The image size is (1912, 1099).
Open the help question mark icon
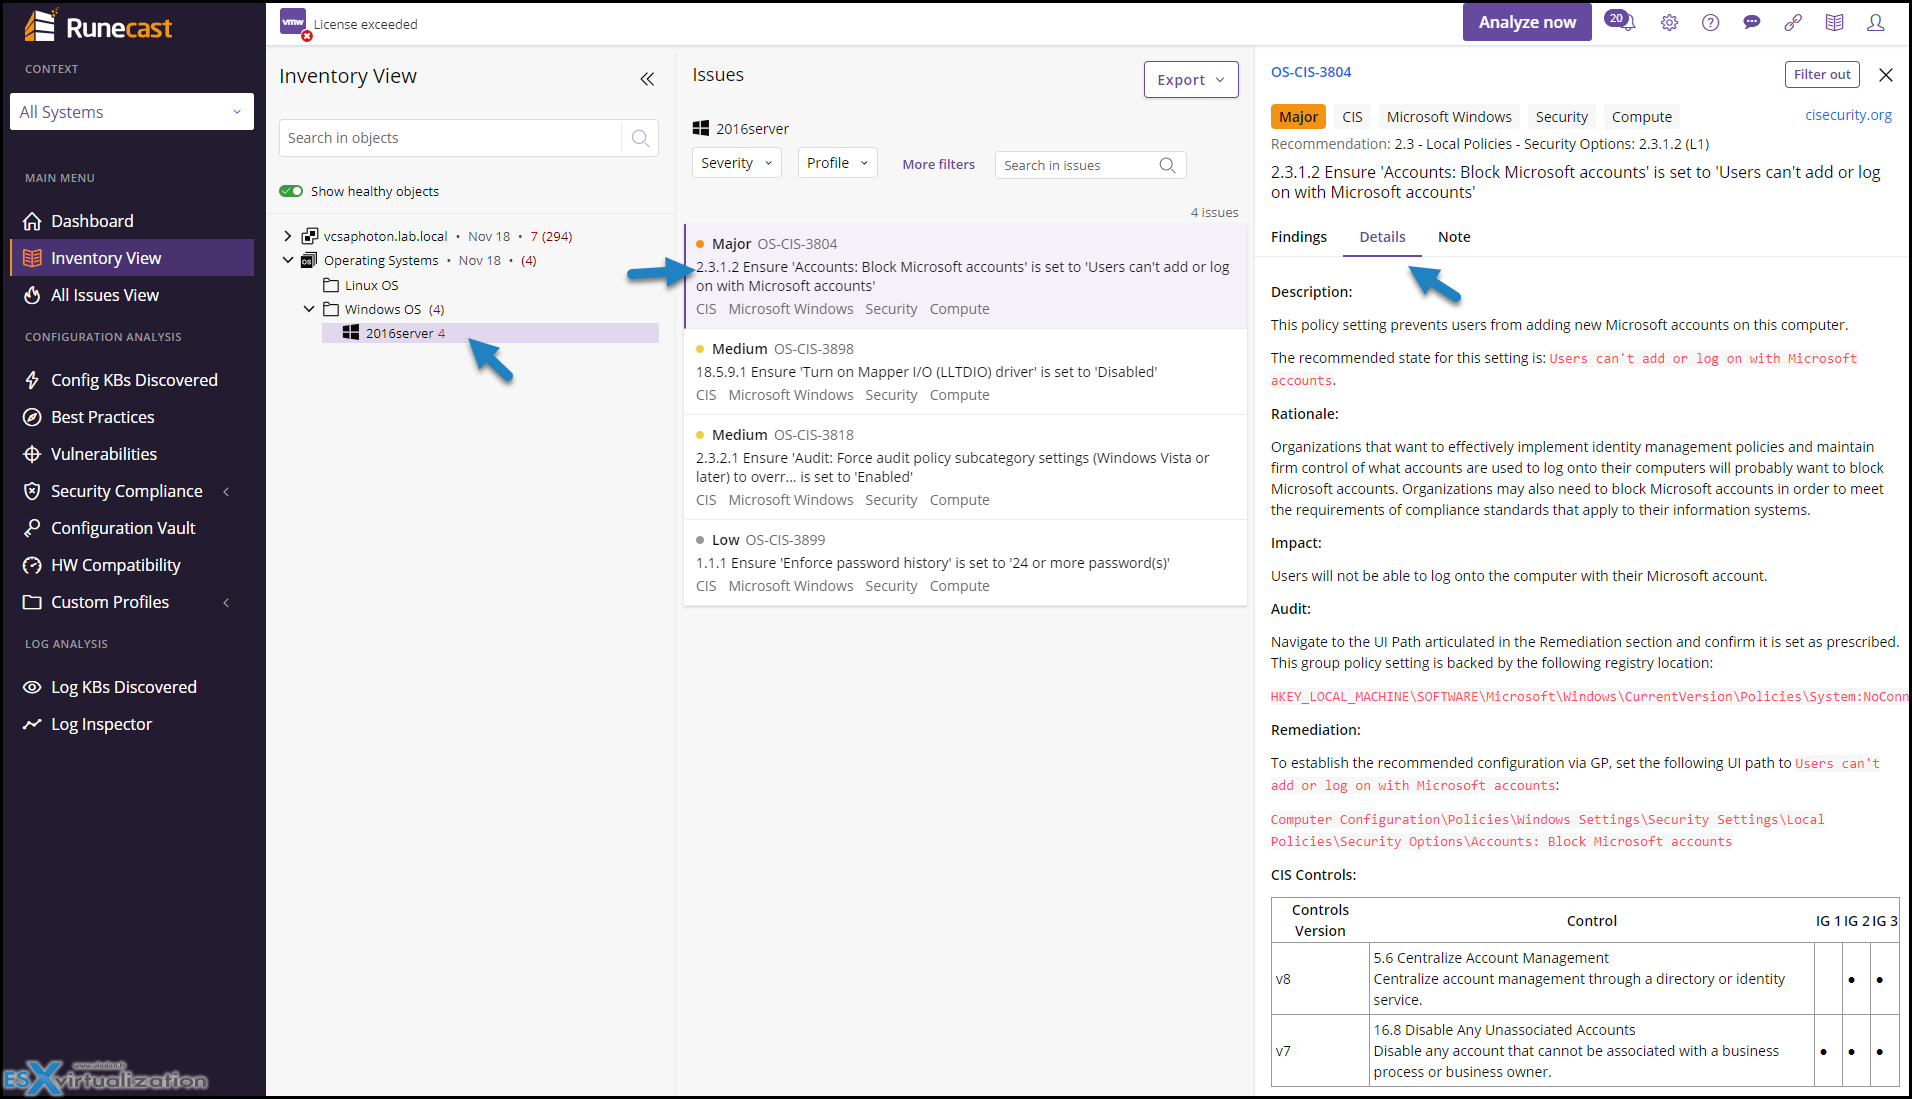pos(1710,22)
